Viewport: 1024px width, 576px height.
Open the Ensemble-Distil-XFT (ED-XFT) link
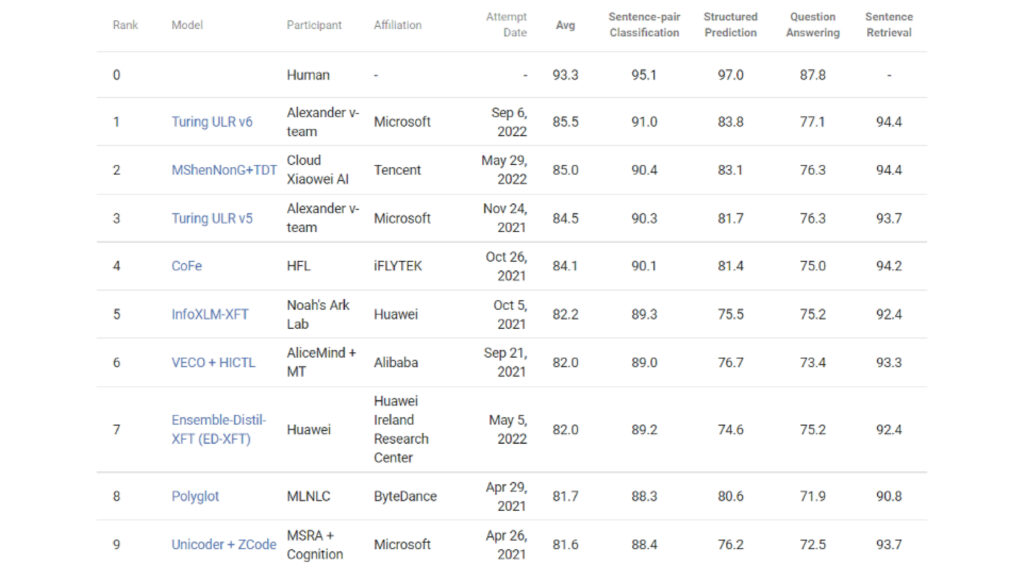pyautogui.click(x=219, y=429)
